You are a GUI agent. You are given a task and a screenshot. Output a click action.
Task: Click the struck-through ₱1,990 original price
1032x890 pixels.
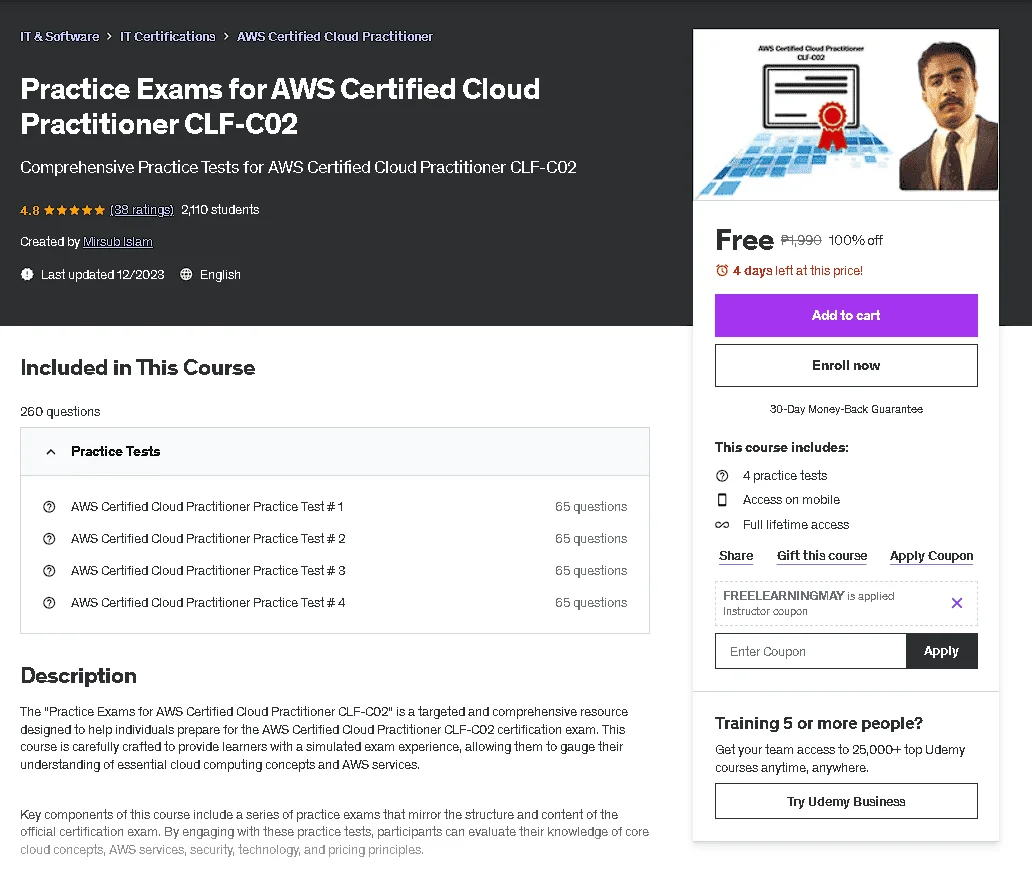point(801,240)
